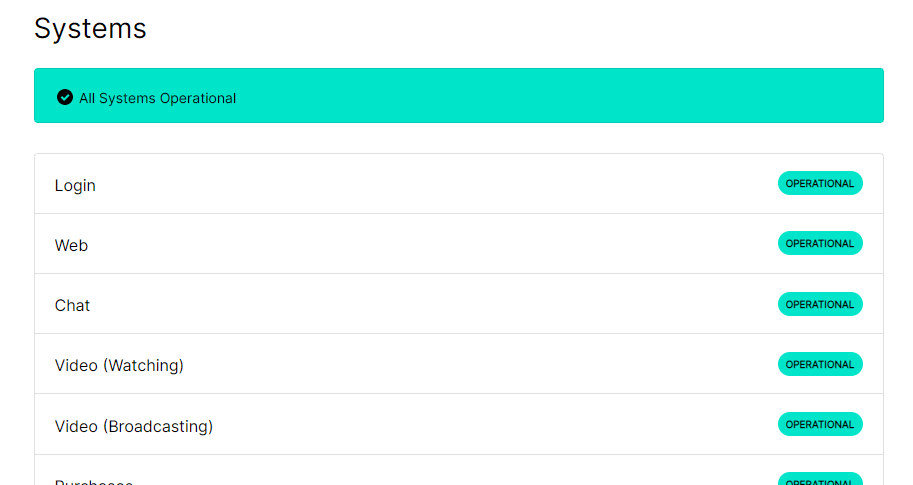This screenshot has height=485, width=913.
Task: Click the partially visible Purchases row label
Action: tap(94, 482)
